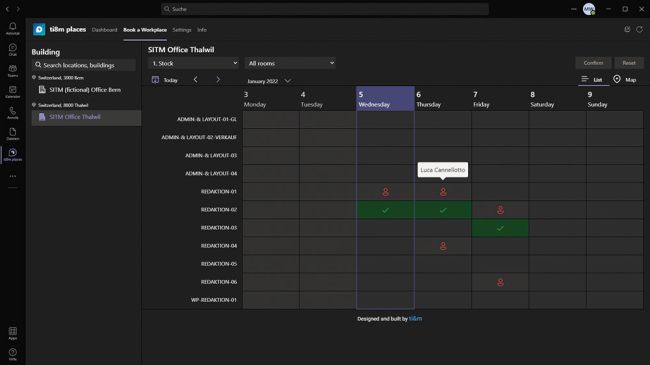Click the Confirm button
The height and width of the screenshot is (365, 650).
point(593,63)
